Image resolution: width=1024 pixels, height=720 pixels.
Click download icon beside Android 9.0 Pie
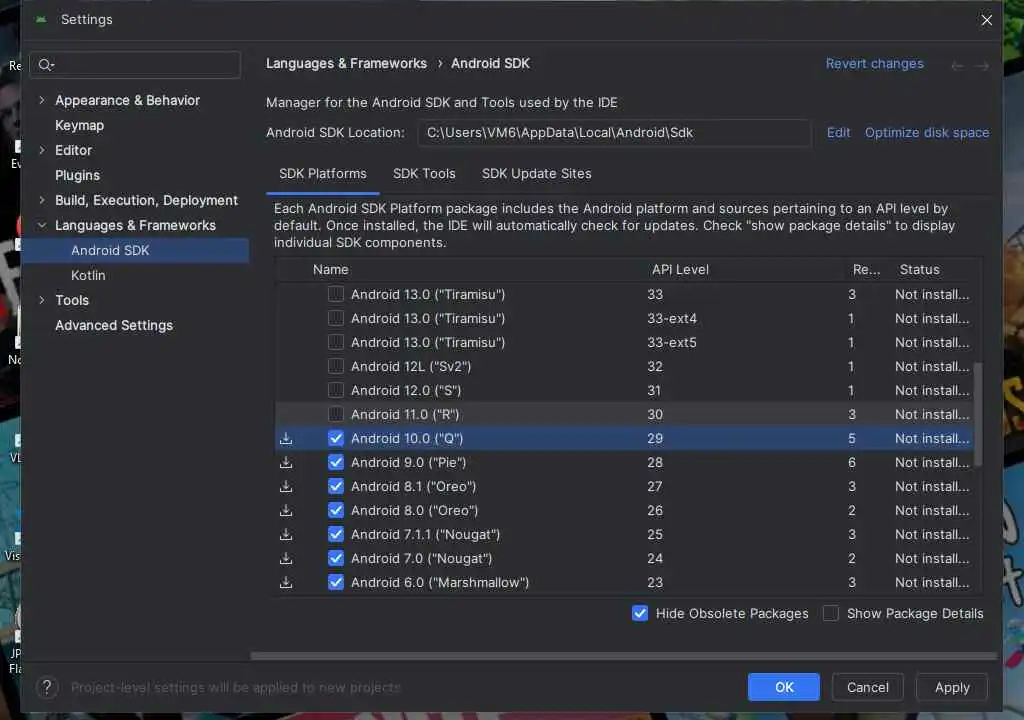(286, 463)
